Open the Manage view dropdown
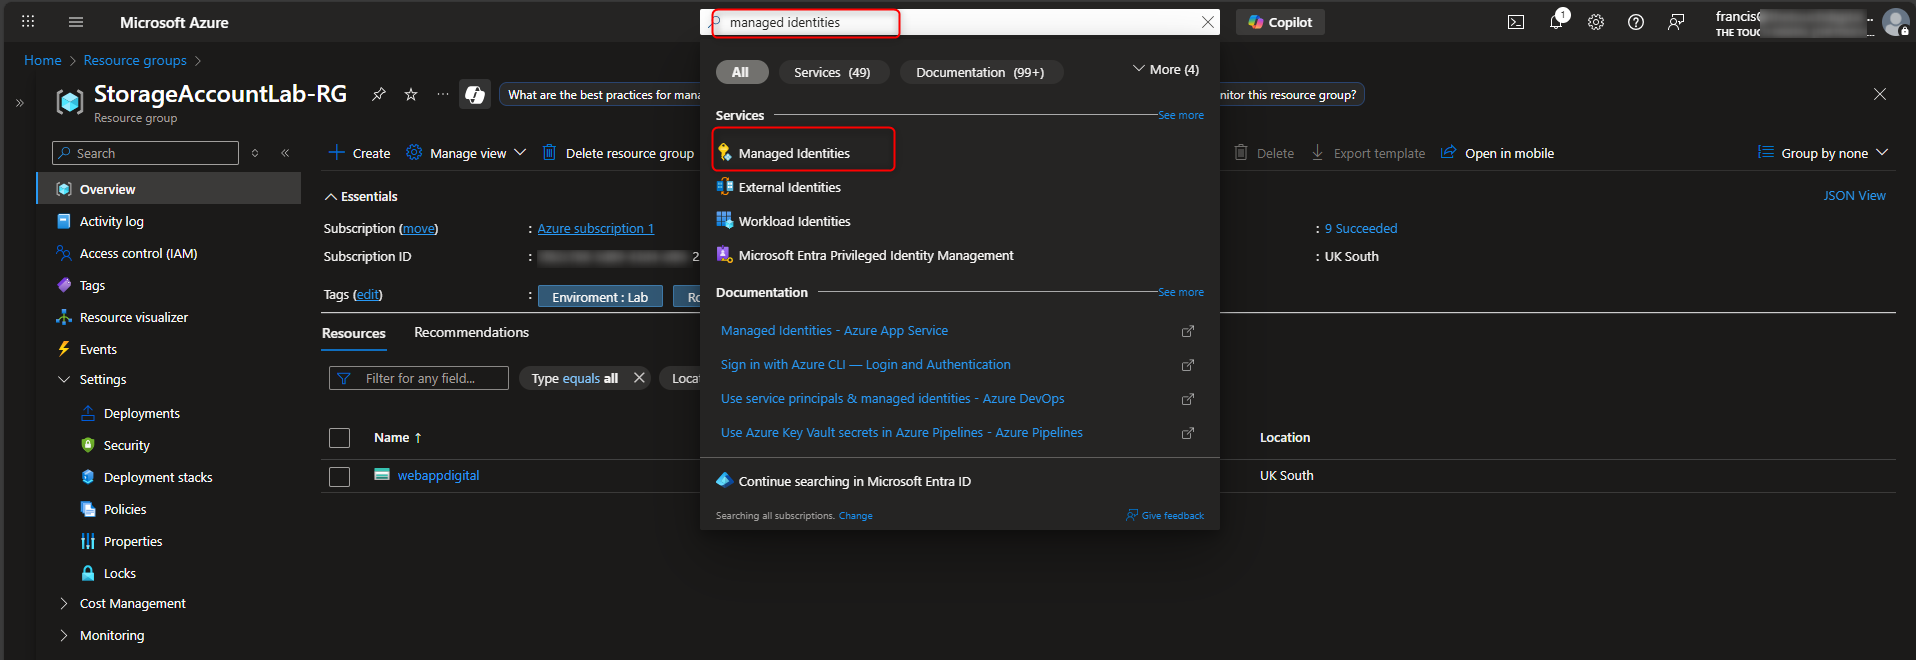This screenshot has width=1916, height=660. (x=466, y=153)
